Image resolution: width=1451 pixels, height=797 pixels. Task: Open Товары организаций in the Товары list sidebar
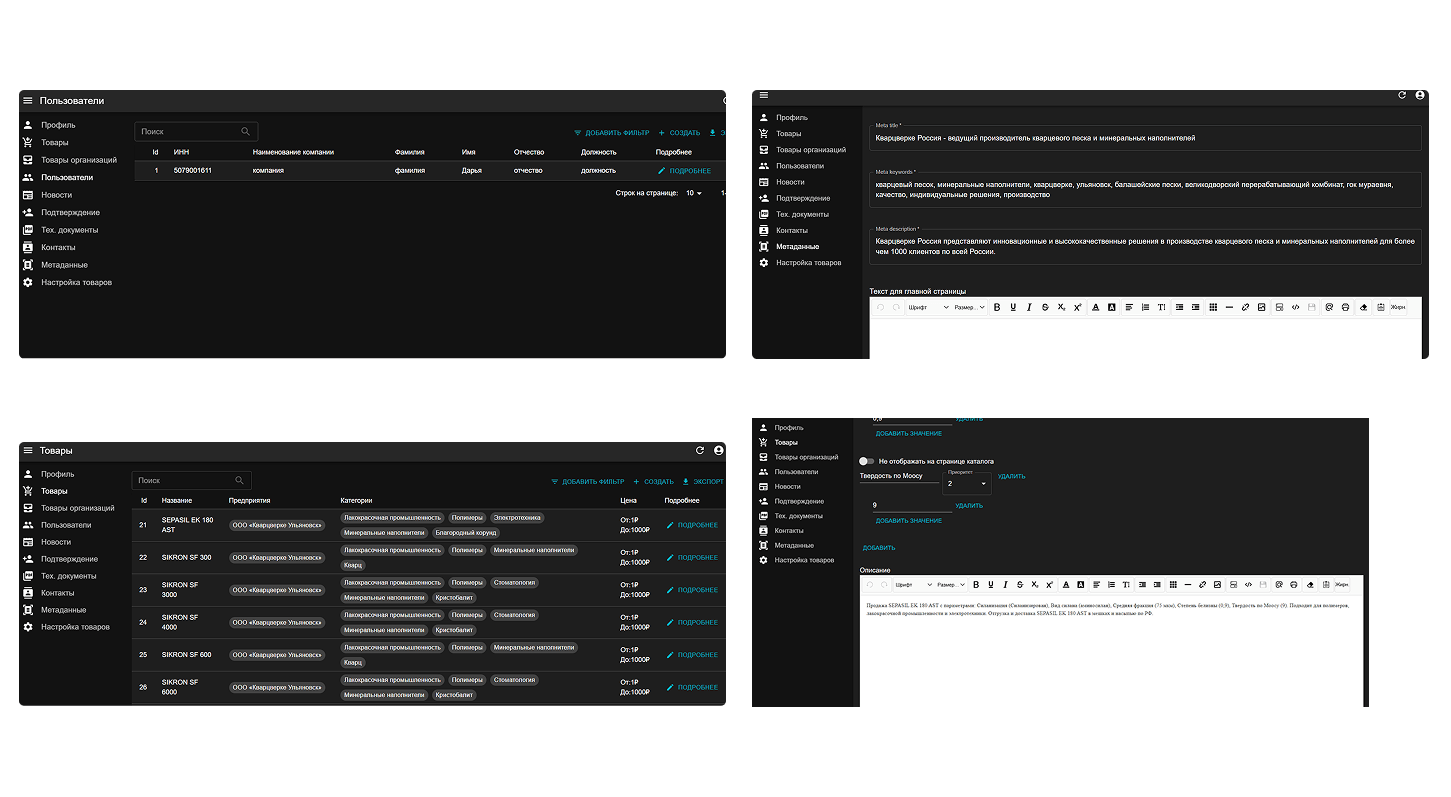(x=78, y=508)
